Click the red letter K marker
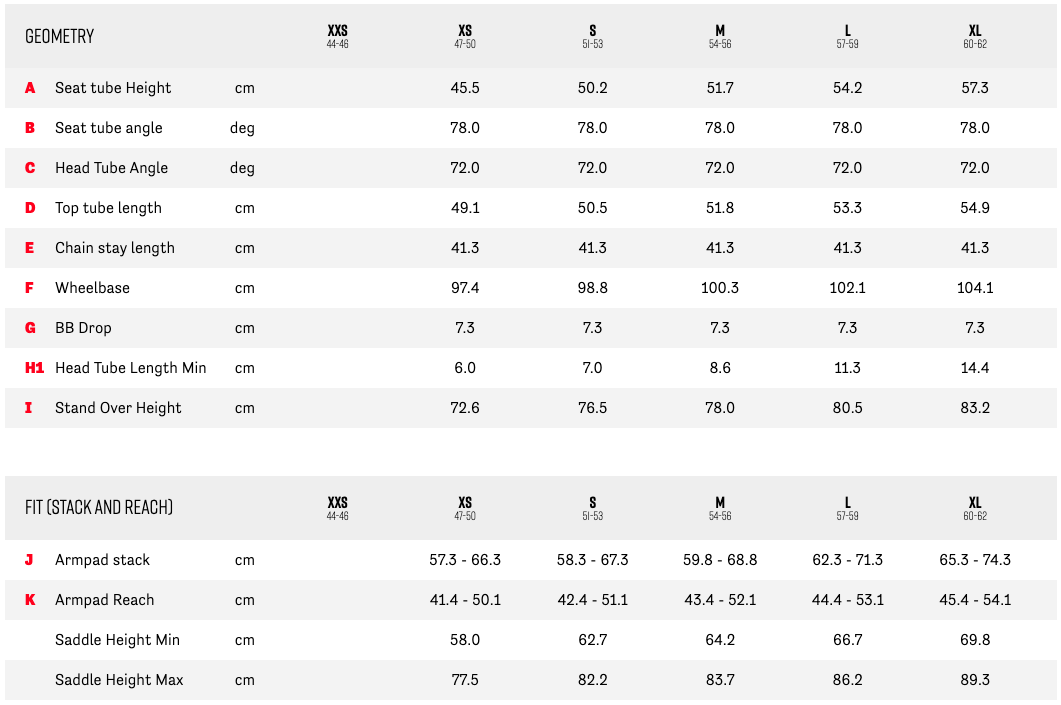 pyautogui.click(x=30, y=600)
